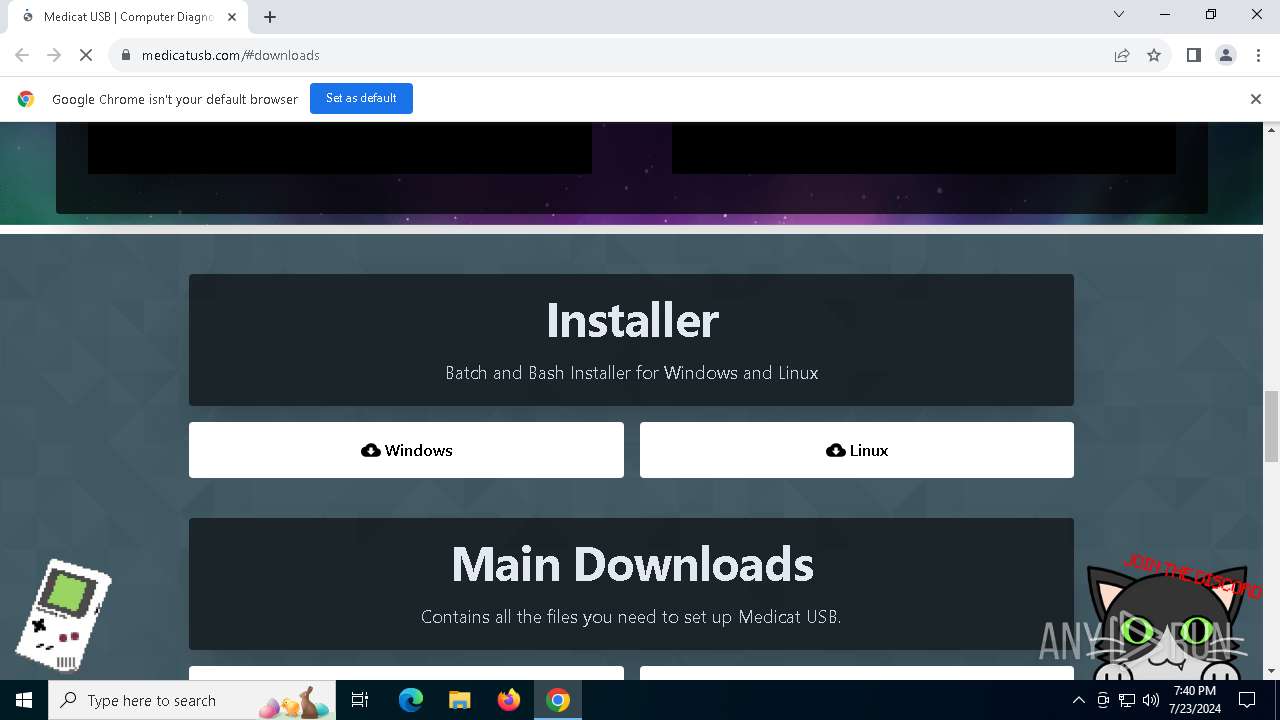
Task: Open the notification center
Action: [1247, 700]
